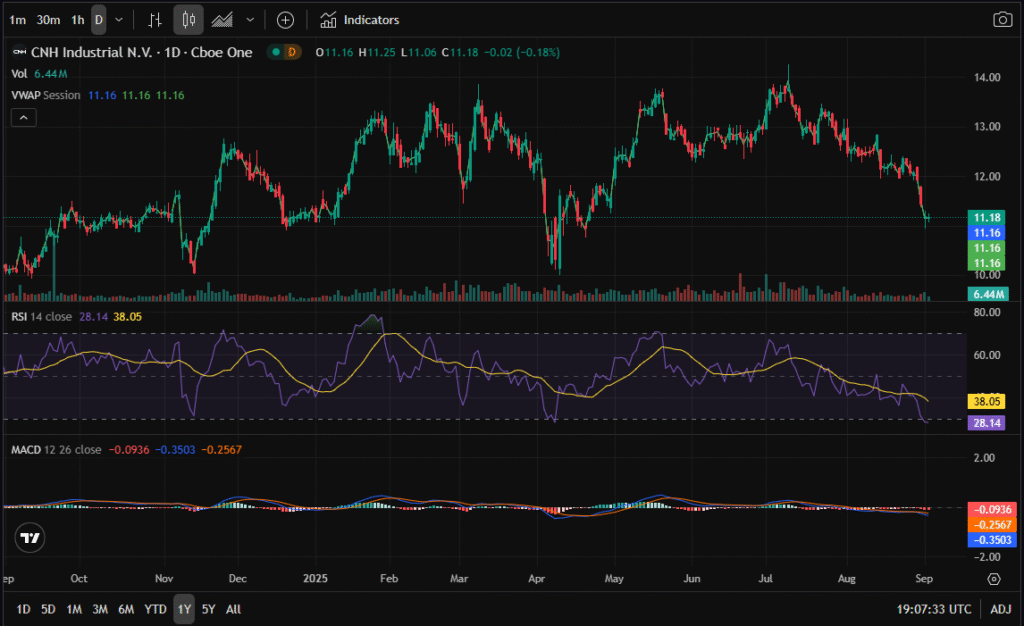
Task: Select the Candles chart style icon
Action: coord(188,20)
